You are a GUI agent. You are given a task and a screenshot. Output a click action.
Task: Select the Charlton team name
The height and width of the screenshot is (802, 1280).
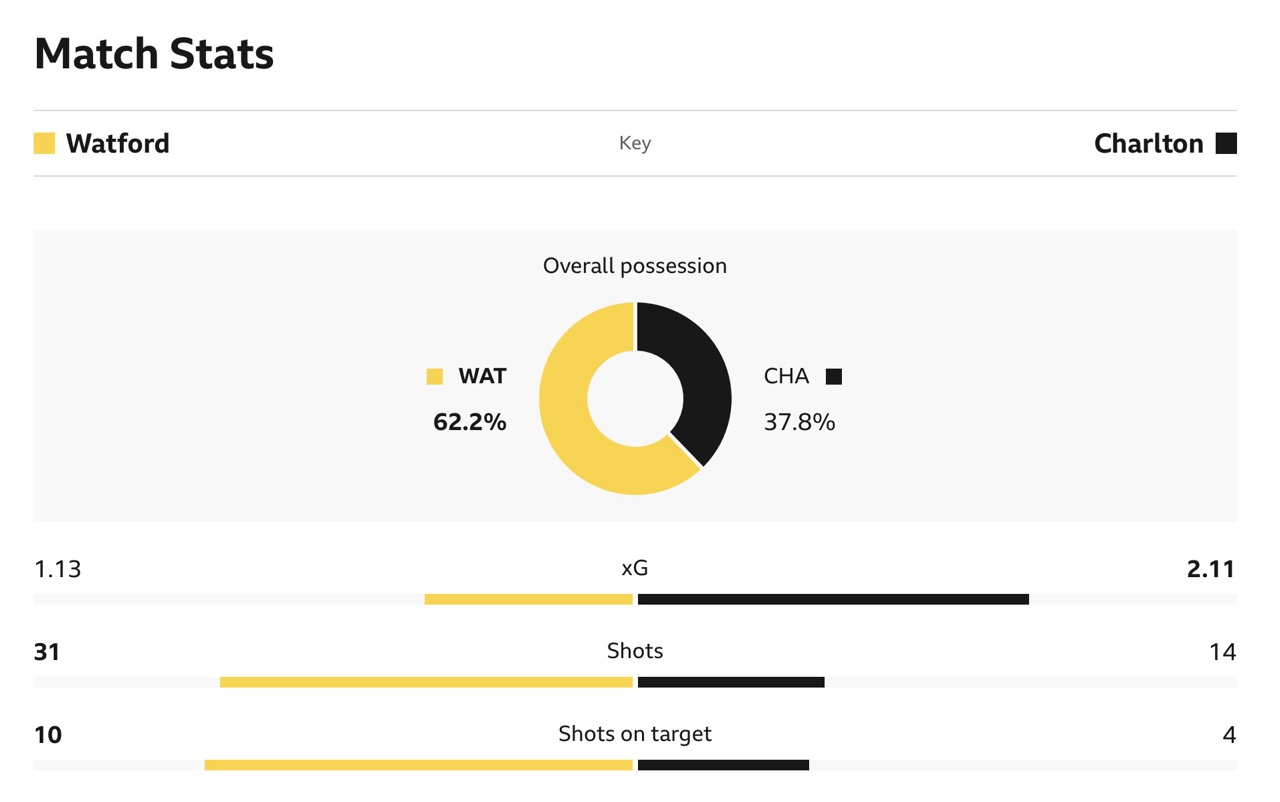click(x=1148, y=143)
